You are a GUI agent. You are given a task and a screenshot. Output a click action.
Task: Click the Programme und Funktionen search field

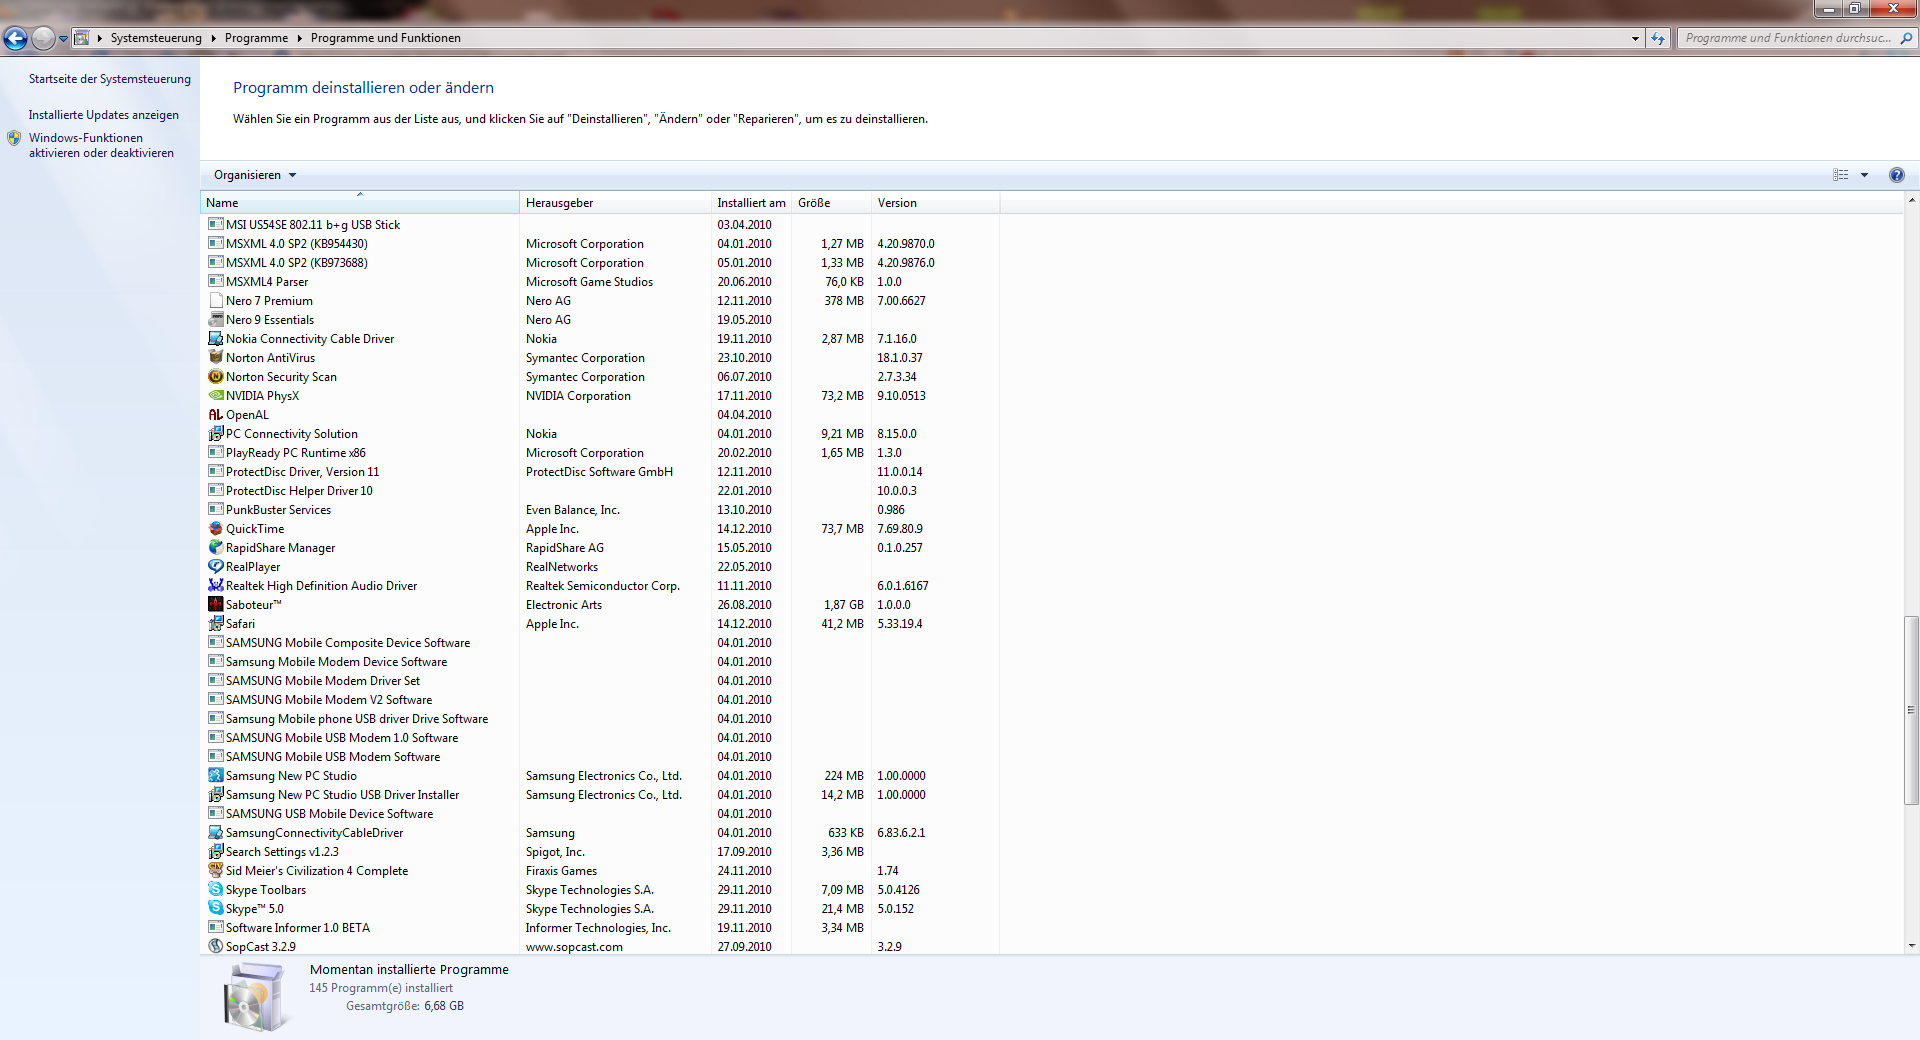pos(1788,38)
